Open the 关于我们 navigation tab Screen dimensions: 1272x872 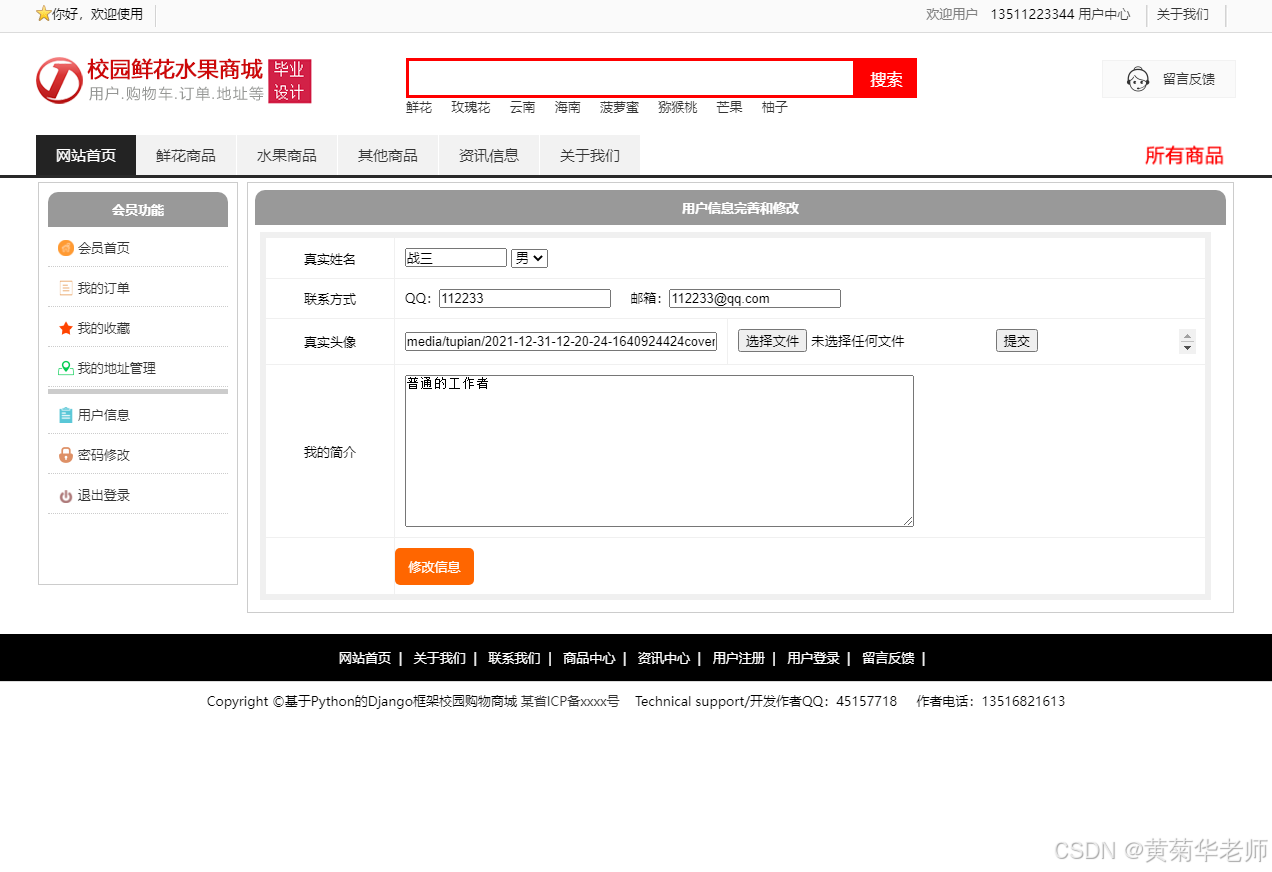590,155
